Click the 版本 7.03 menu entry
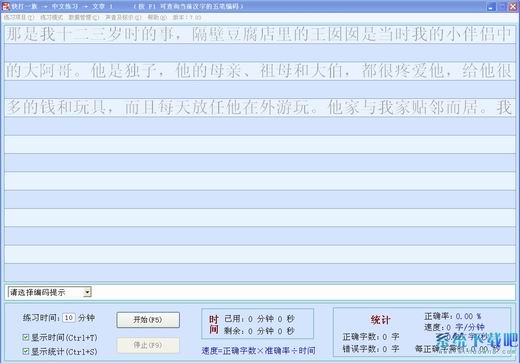520x363 pixels. [187, 17]
